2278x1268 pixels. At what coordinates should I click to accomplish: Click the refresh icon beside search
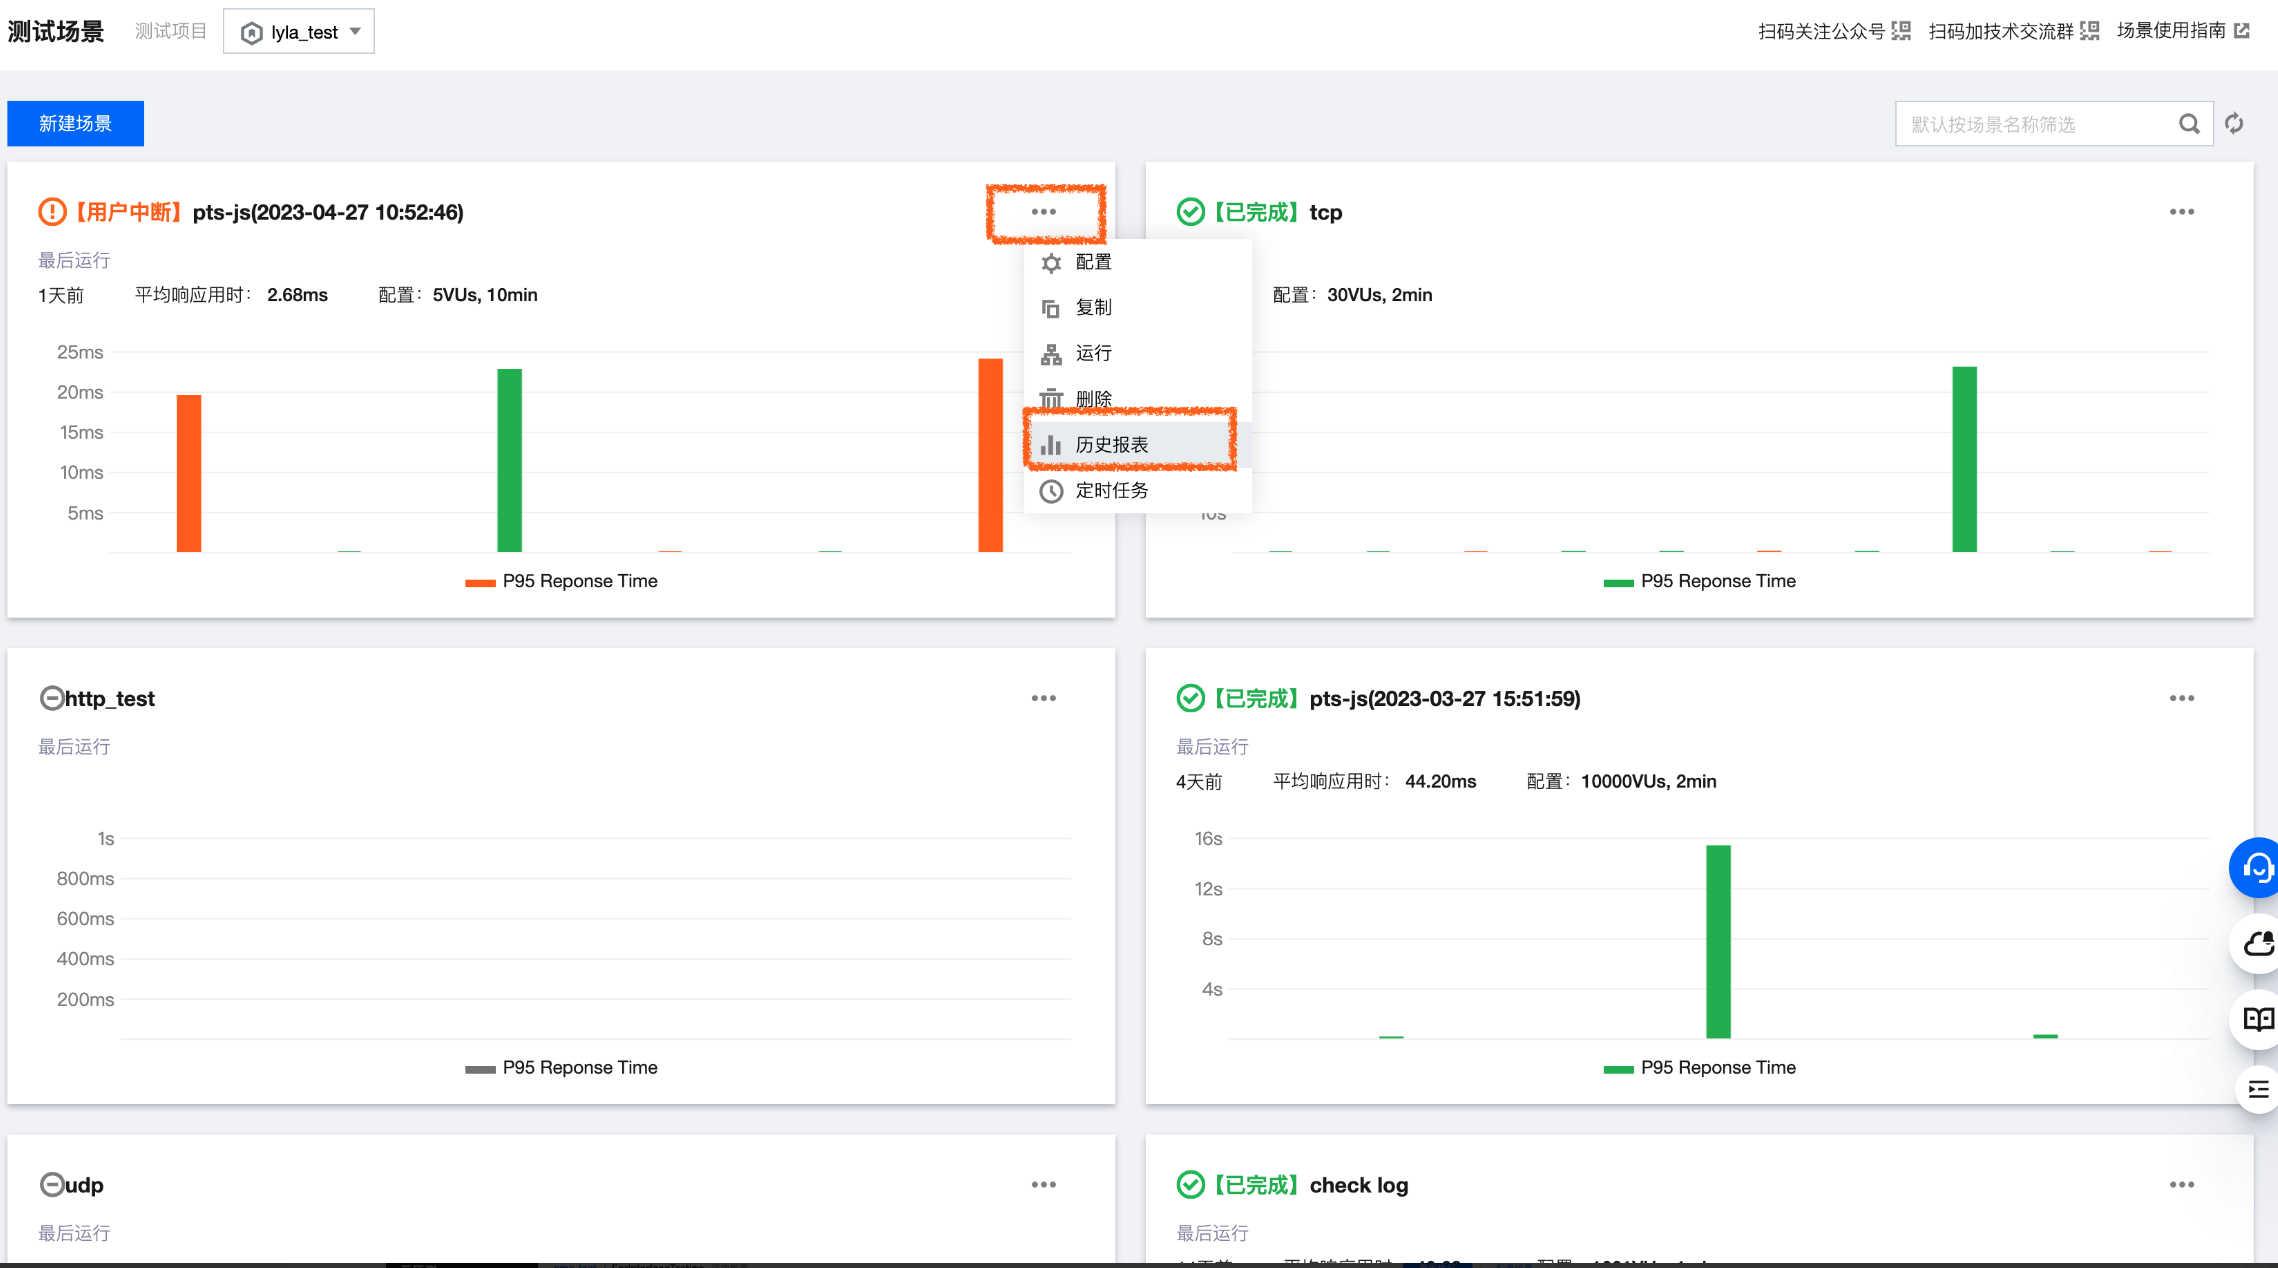2234,124
